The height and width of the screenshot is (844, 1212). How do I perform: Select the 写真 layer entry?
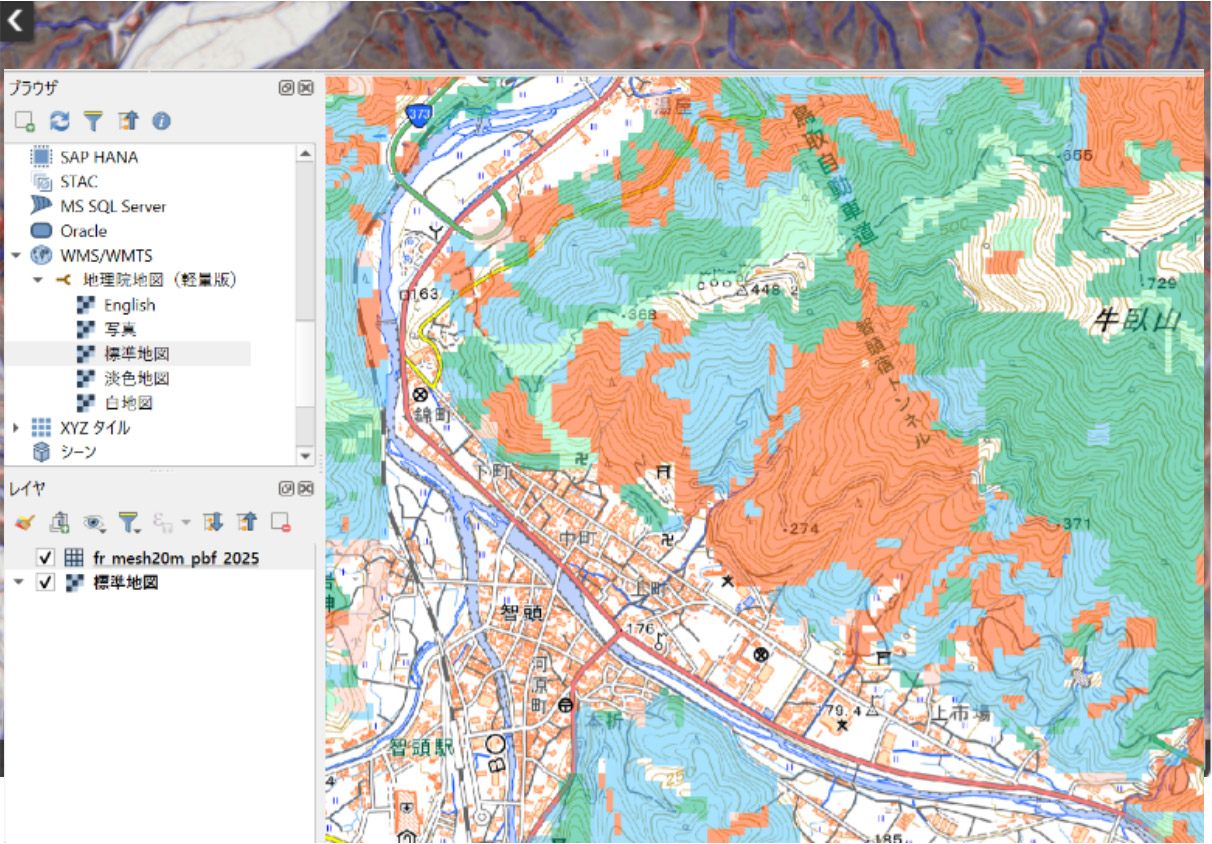[x=120, y=329]
